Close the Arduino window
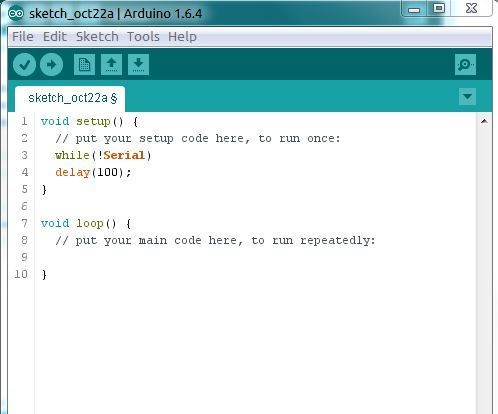This screenshot has width=498, height=414. [472, 8]
